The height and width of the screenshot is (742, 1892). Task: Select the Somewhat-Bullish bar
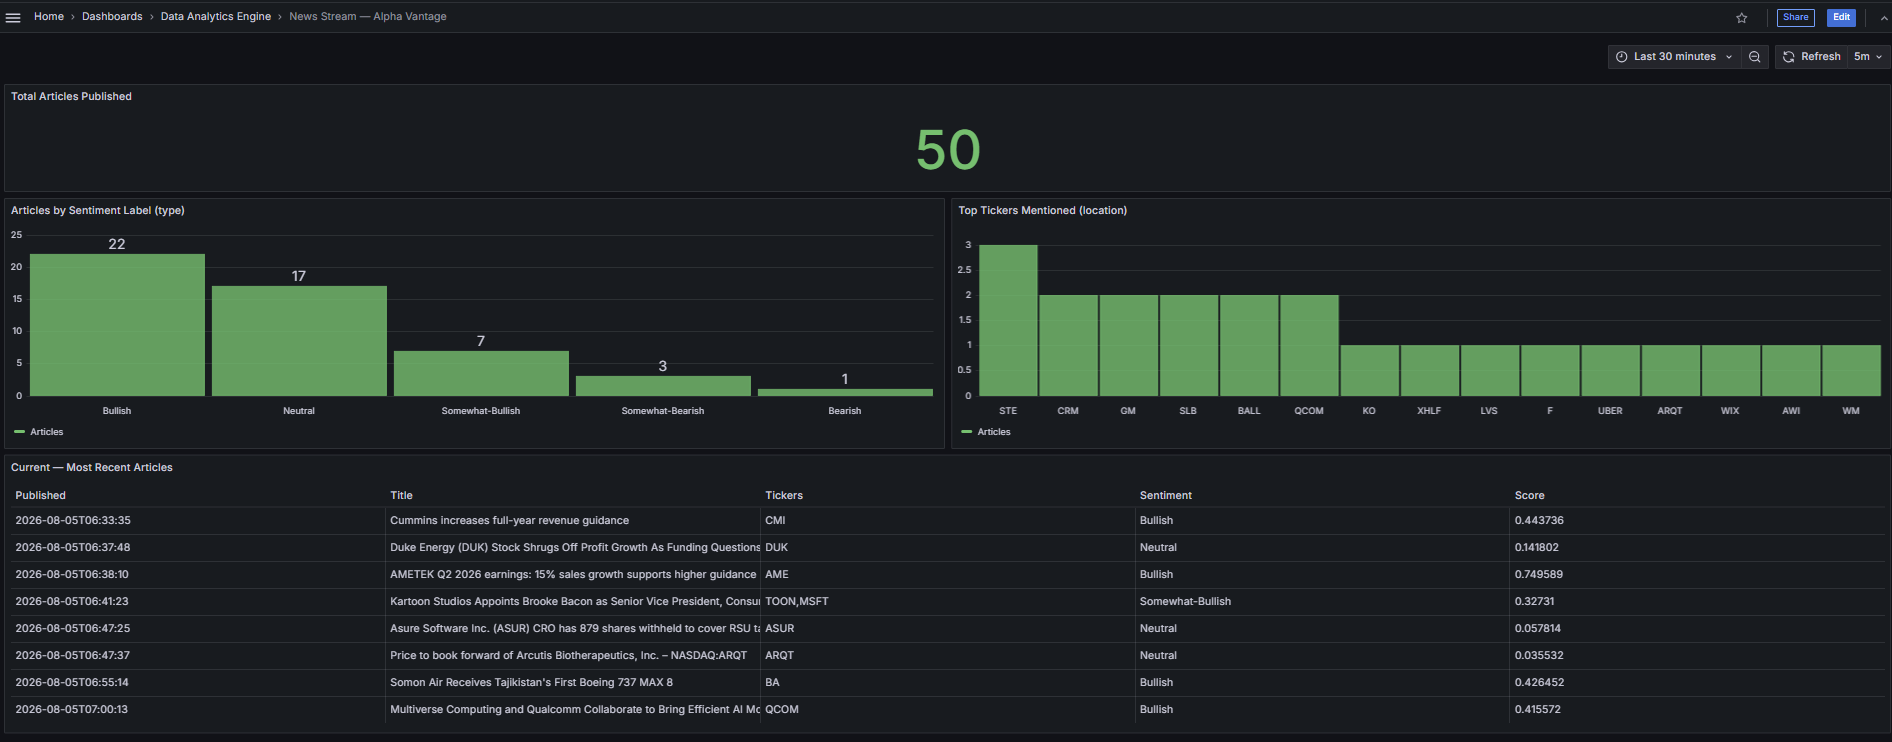pyautogui.click(x=481, y=373)
